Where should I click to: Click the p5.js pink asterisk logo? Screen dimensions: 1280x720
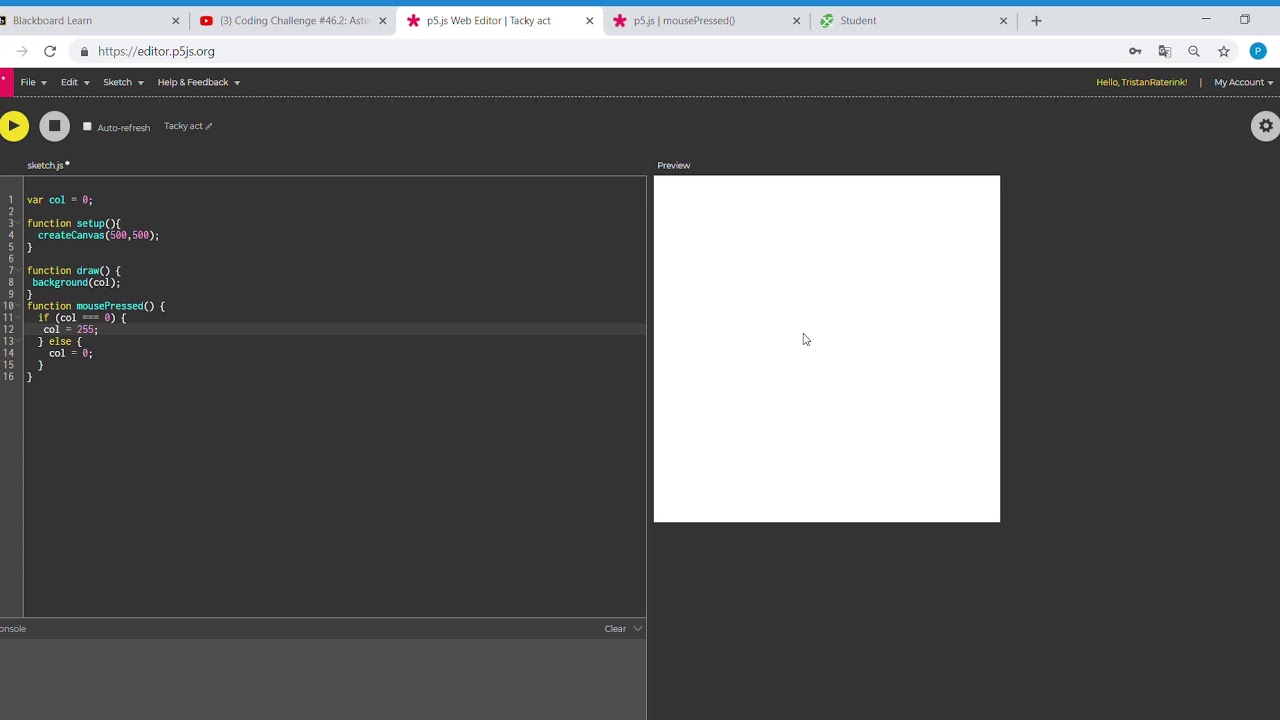coord(4,82)
